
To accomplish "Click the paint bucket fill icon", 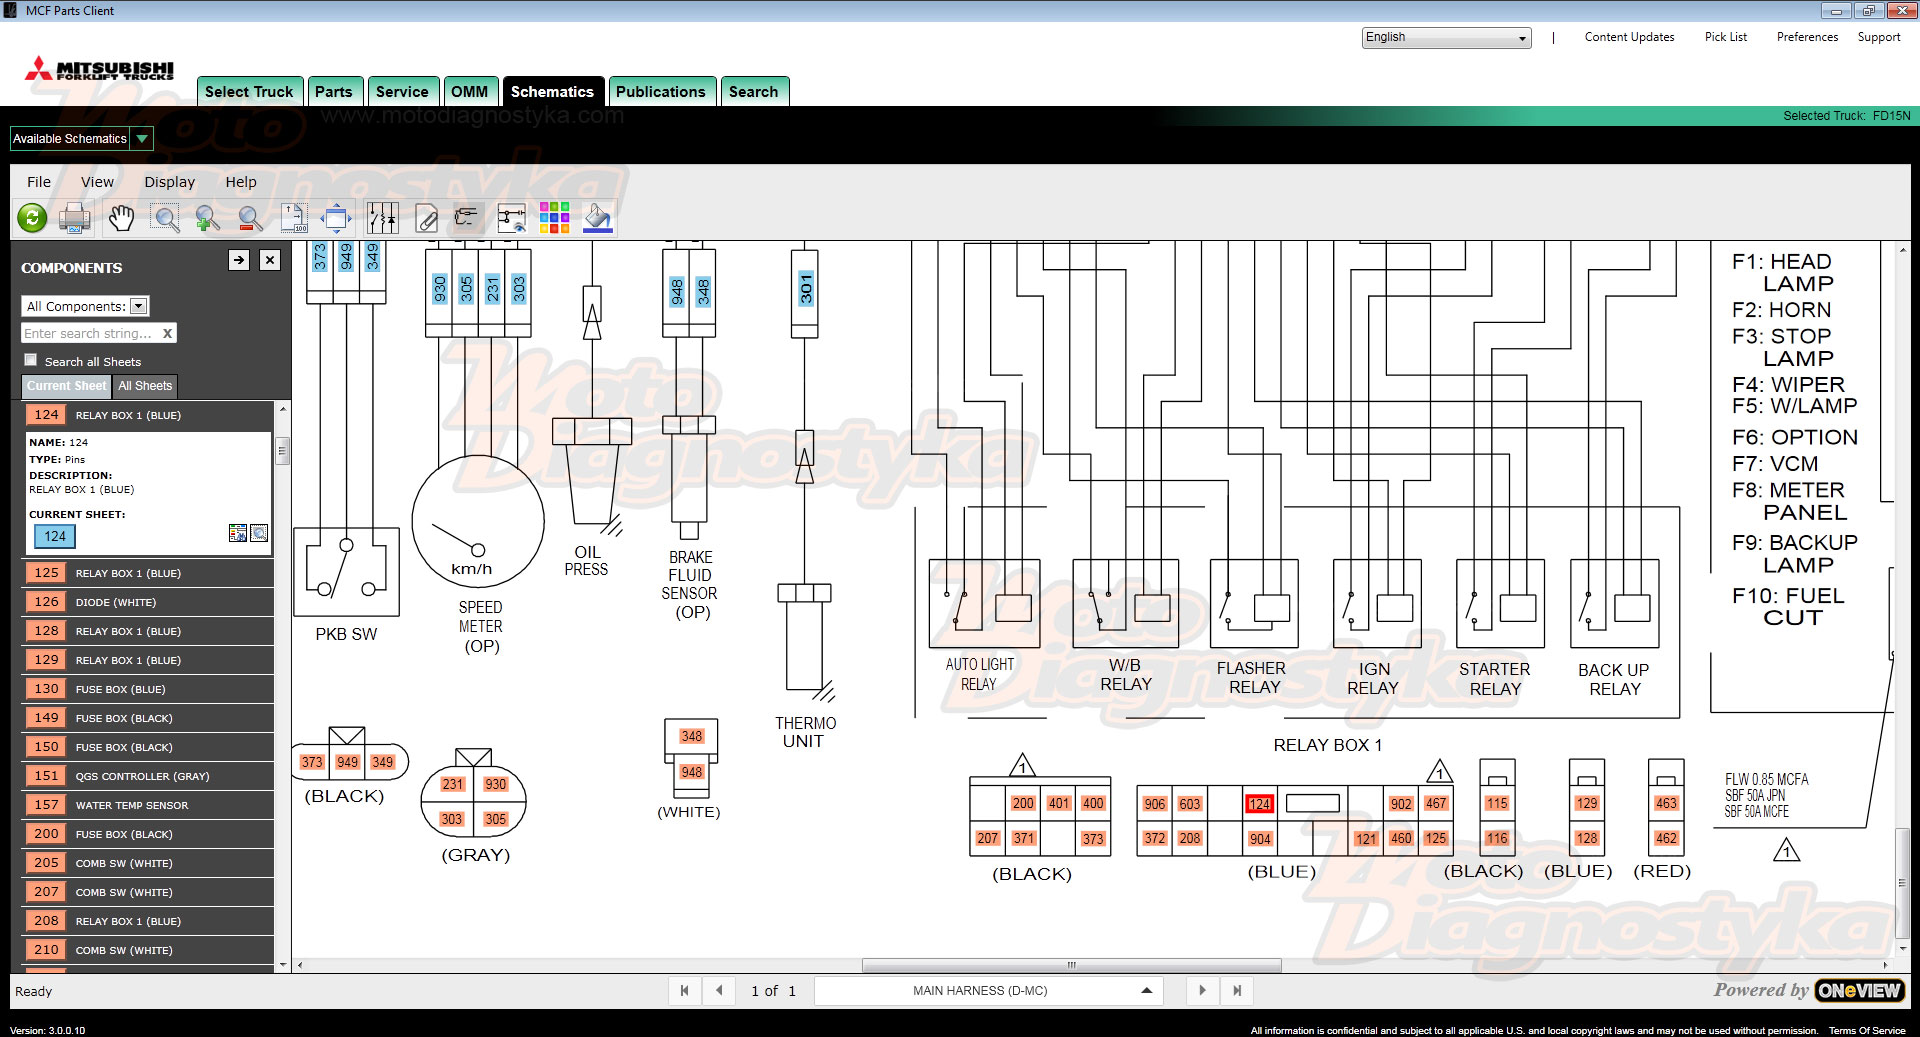I will click(598, 217).
